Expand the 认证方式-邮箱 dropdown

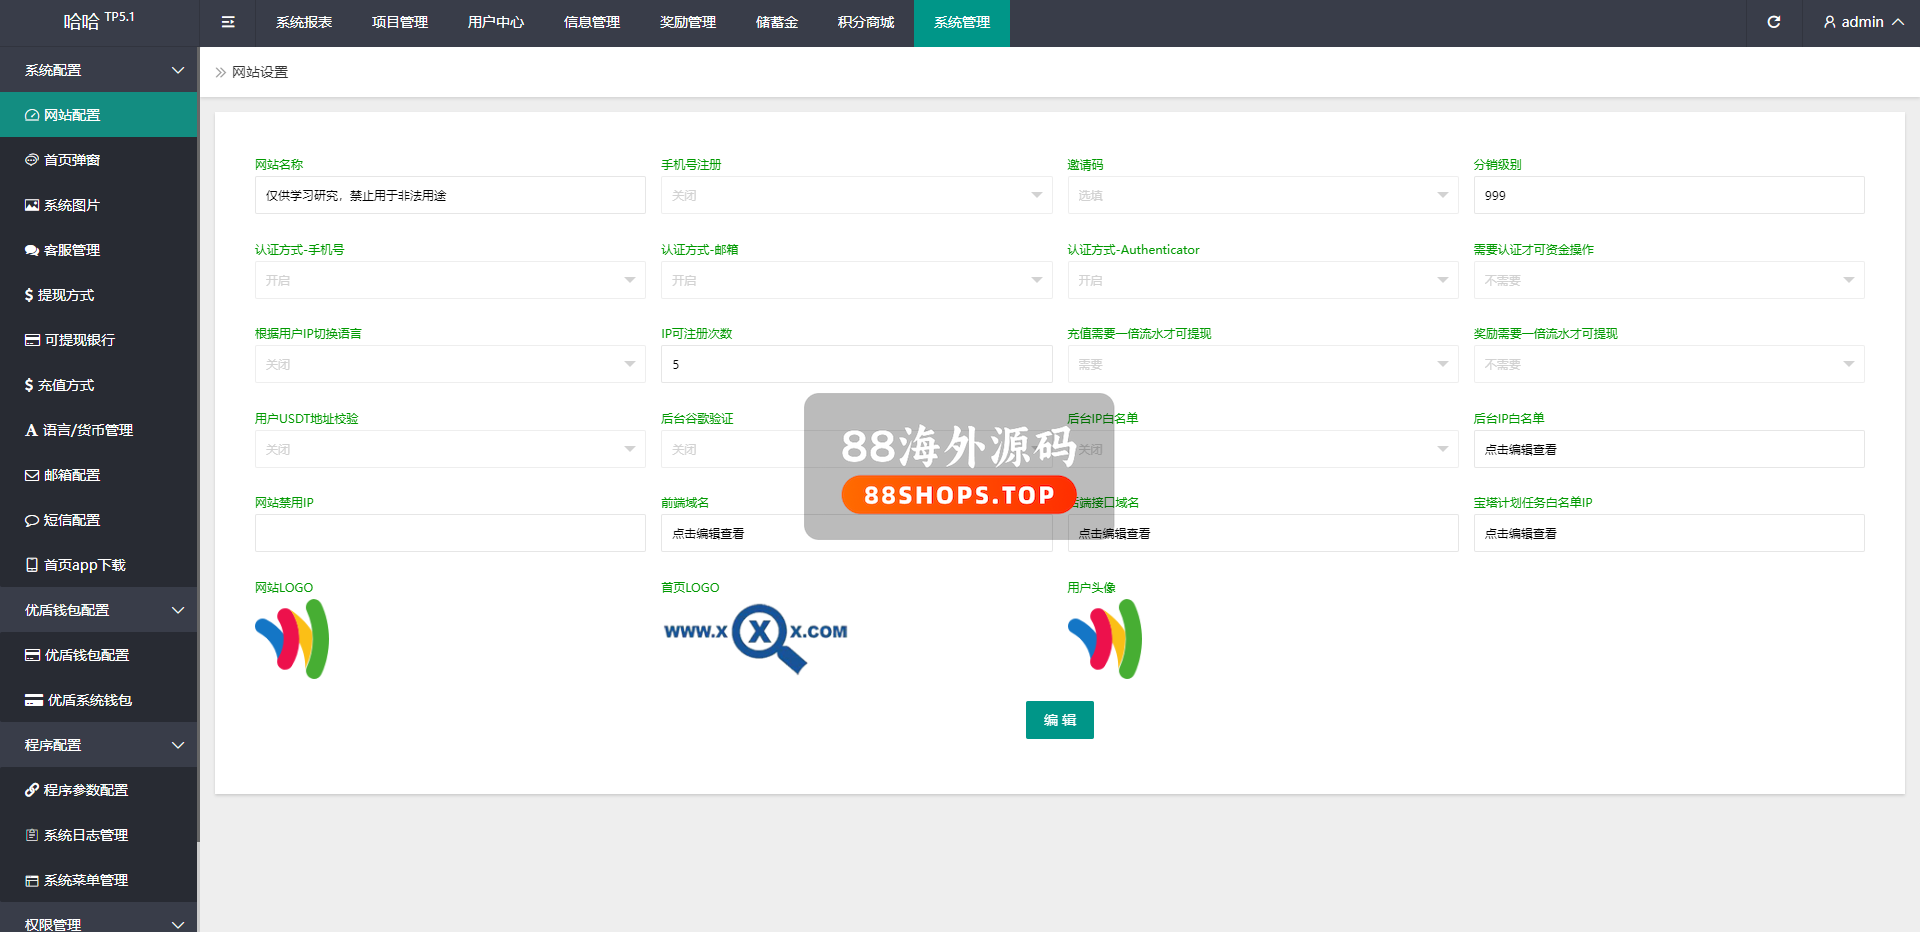point(856,280)
